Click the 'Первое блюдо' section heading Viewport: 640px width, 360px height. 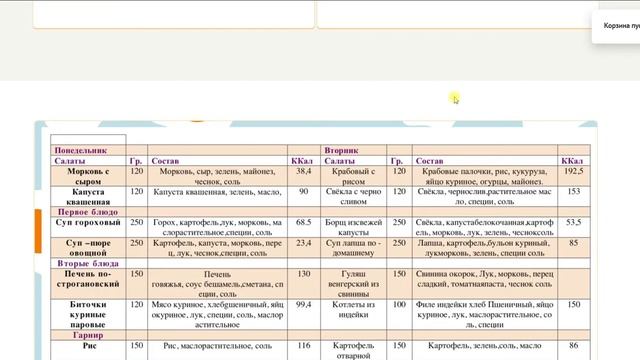coord(88,212)
